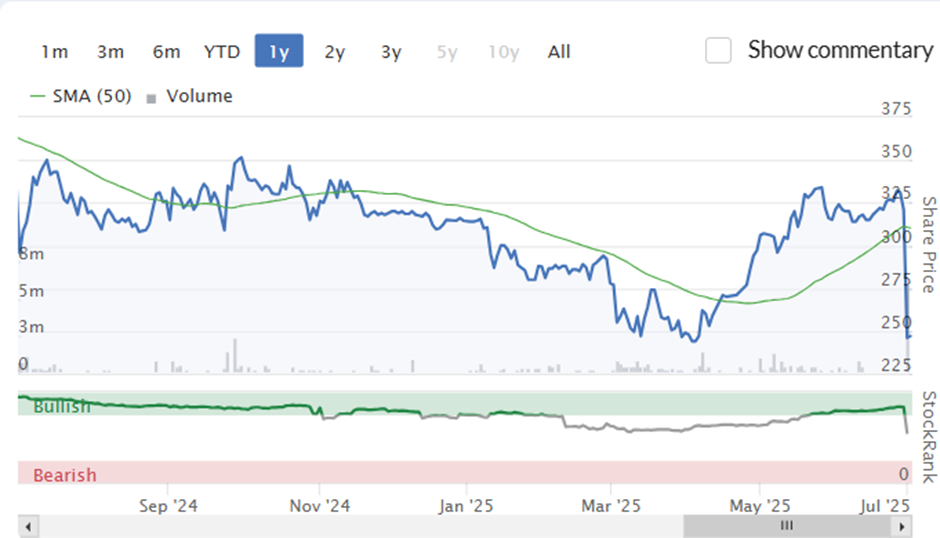Switch chart to 2y range
This screenshot has width=940, height=538.
(335, 52)
